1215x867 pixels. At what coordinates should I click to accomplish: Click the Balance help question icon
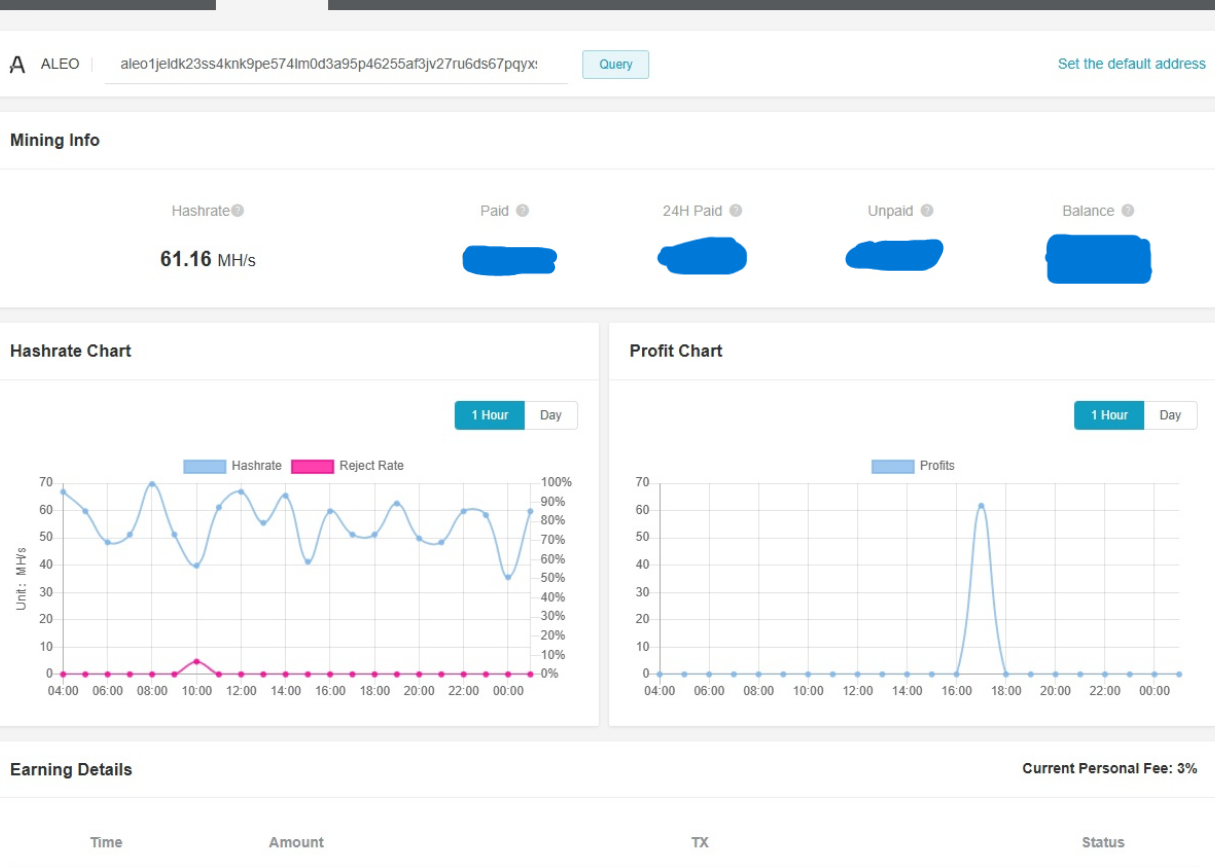tap(1128, 211)
